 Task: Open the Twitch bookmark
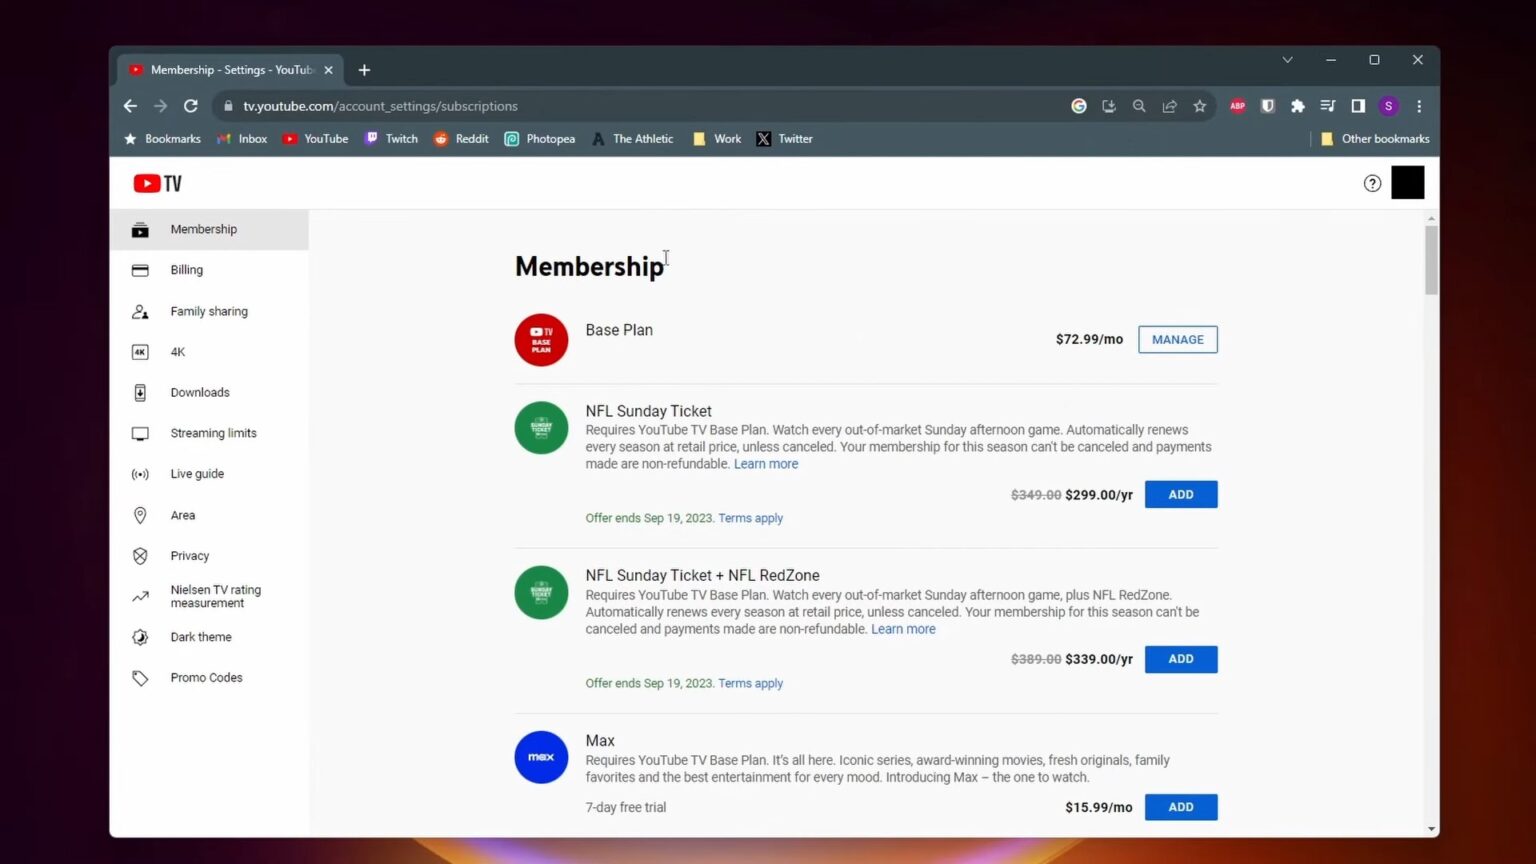[x=391, y=139]
